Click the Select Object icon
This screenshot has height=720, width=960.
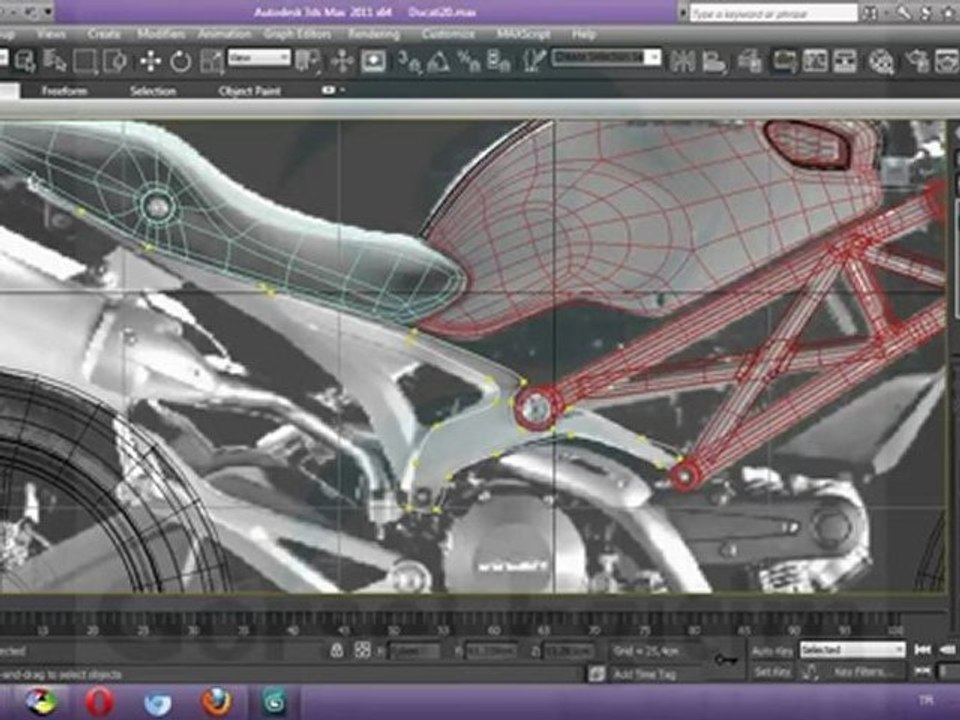[25, 61]
